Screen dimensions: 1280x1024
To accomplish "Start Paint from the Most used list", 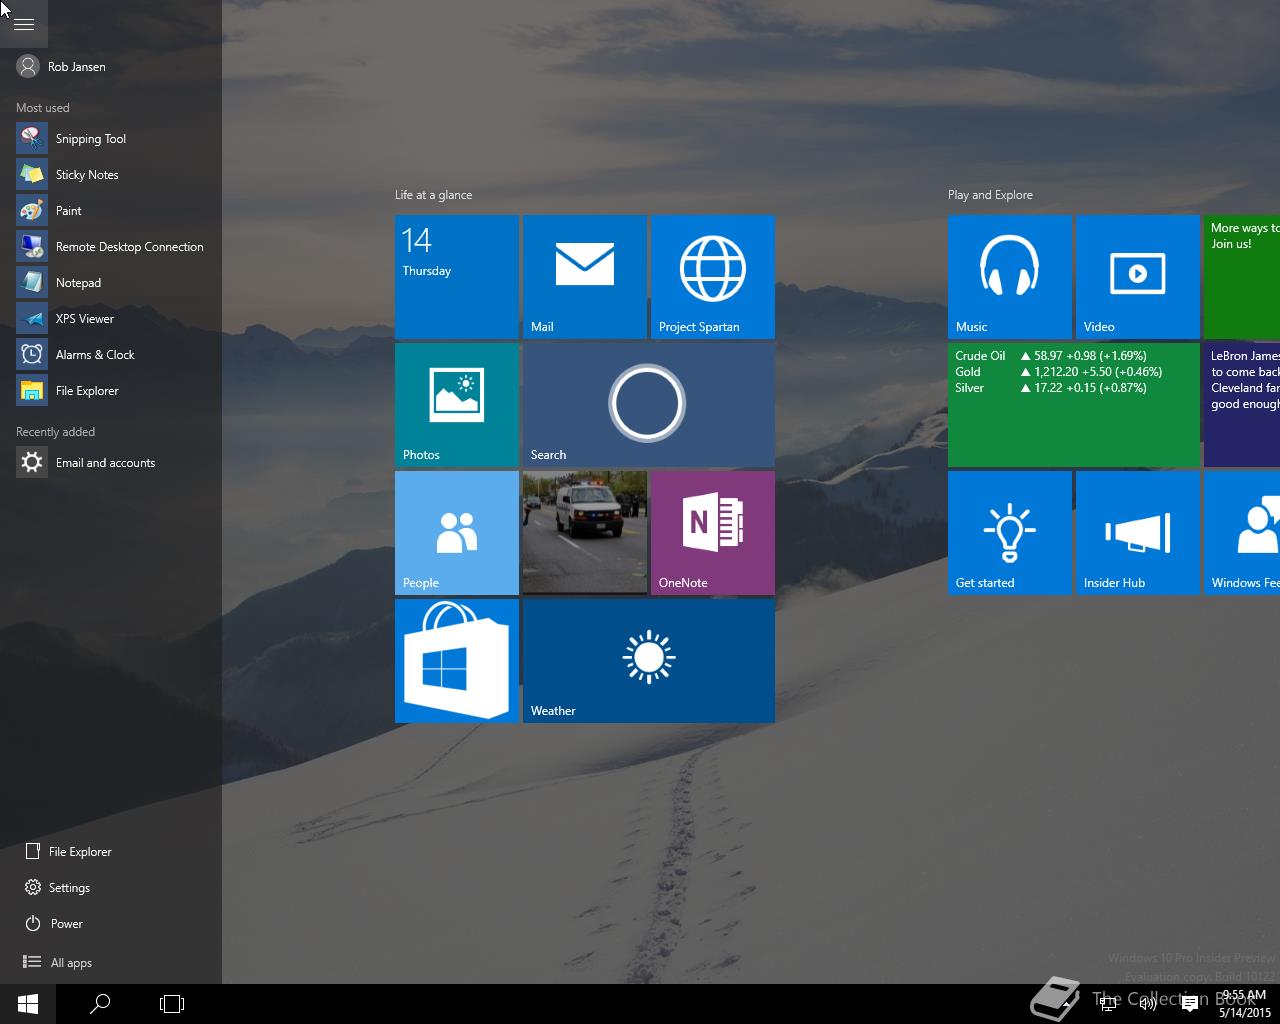I will point(110,211).
